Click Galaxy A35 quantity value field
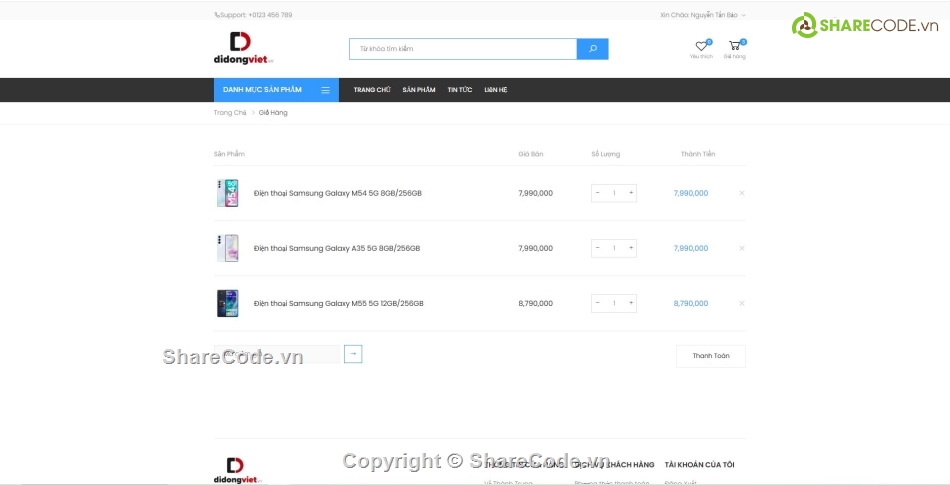950x485 pixels. (x=614, y=248)
